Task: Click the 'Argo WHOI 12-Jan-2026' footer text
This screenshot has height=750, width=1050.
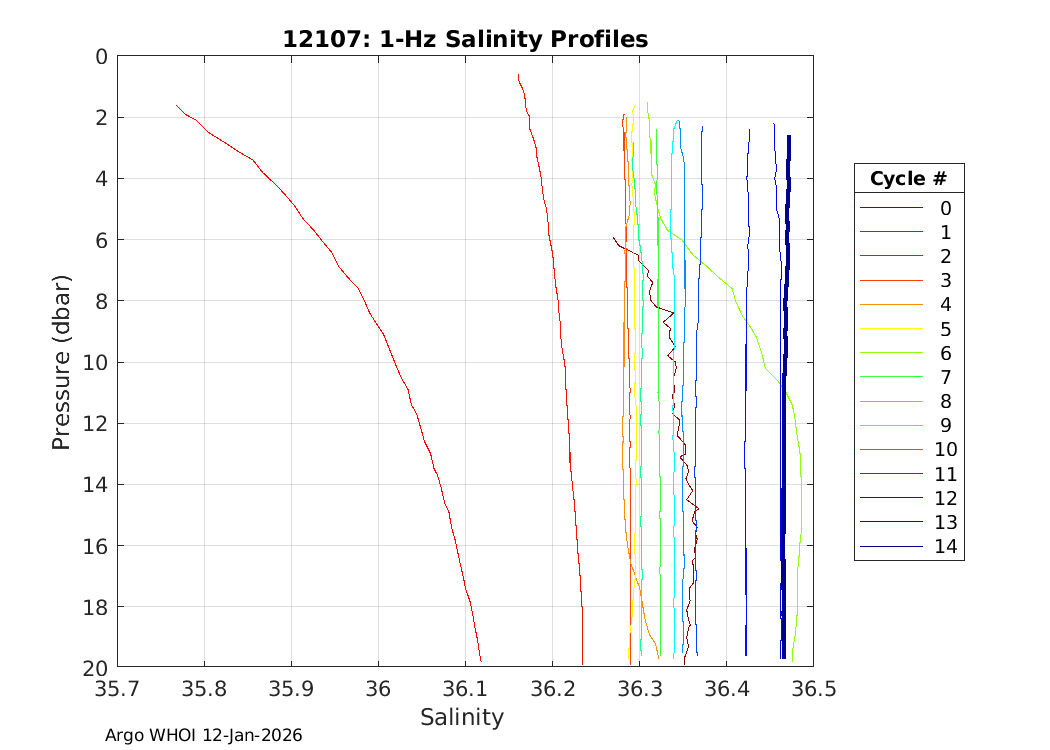Action: (x=204, y=735)
